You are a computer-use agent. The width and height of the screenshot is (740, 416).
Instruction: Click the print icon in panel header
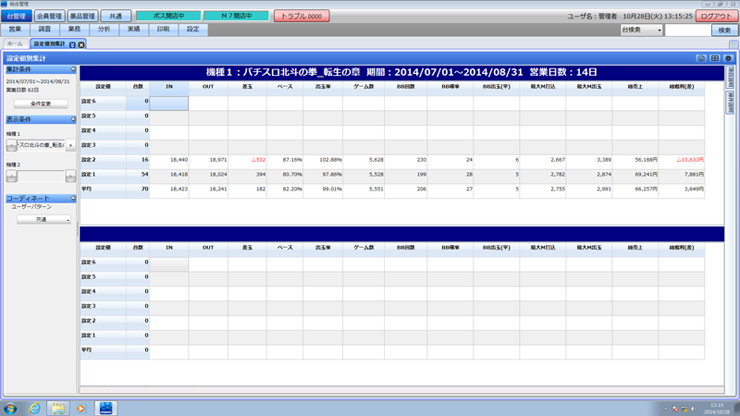(701, 58)
